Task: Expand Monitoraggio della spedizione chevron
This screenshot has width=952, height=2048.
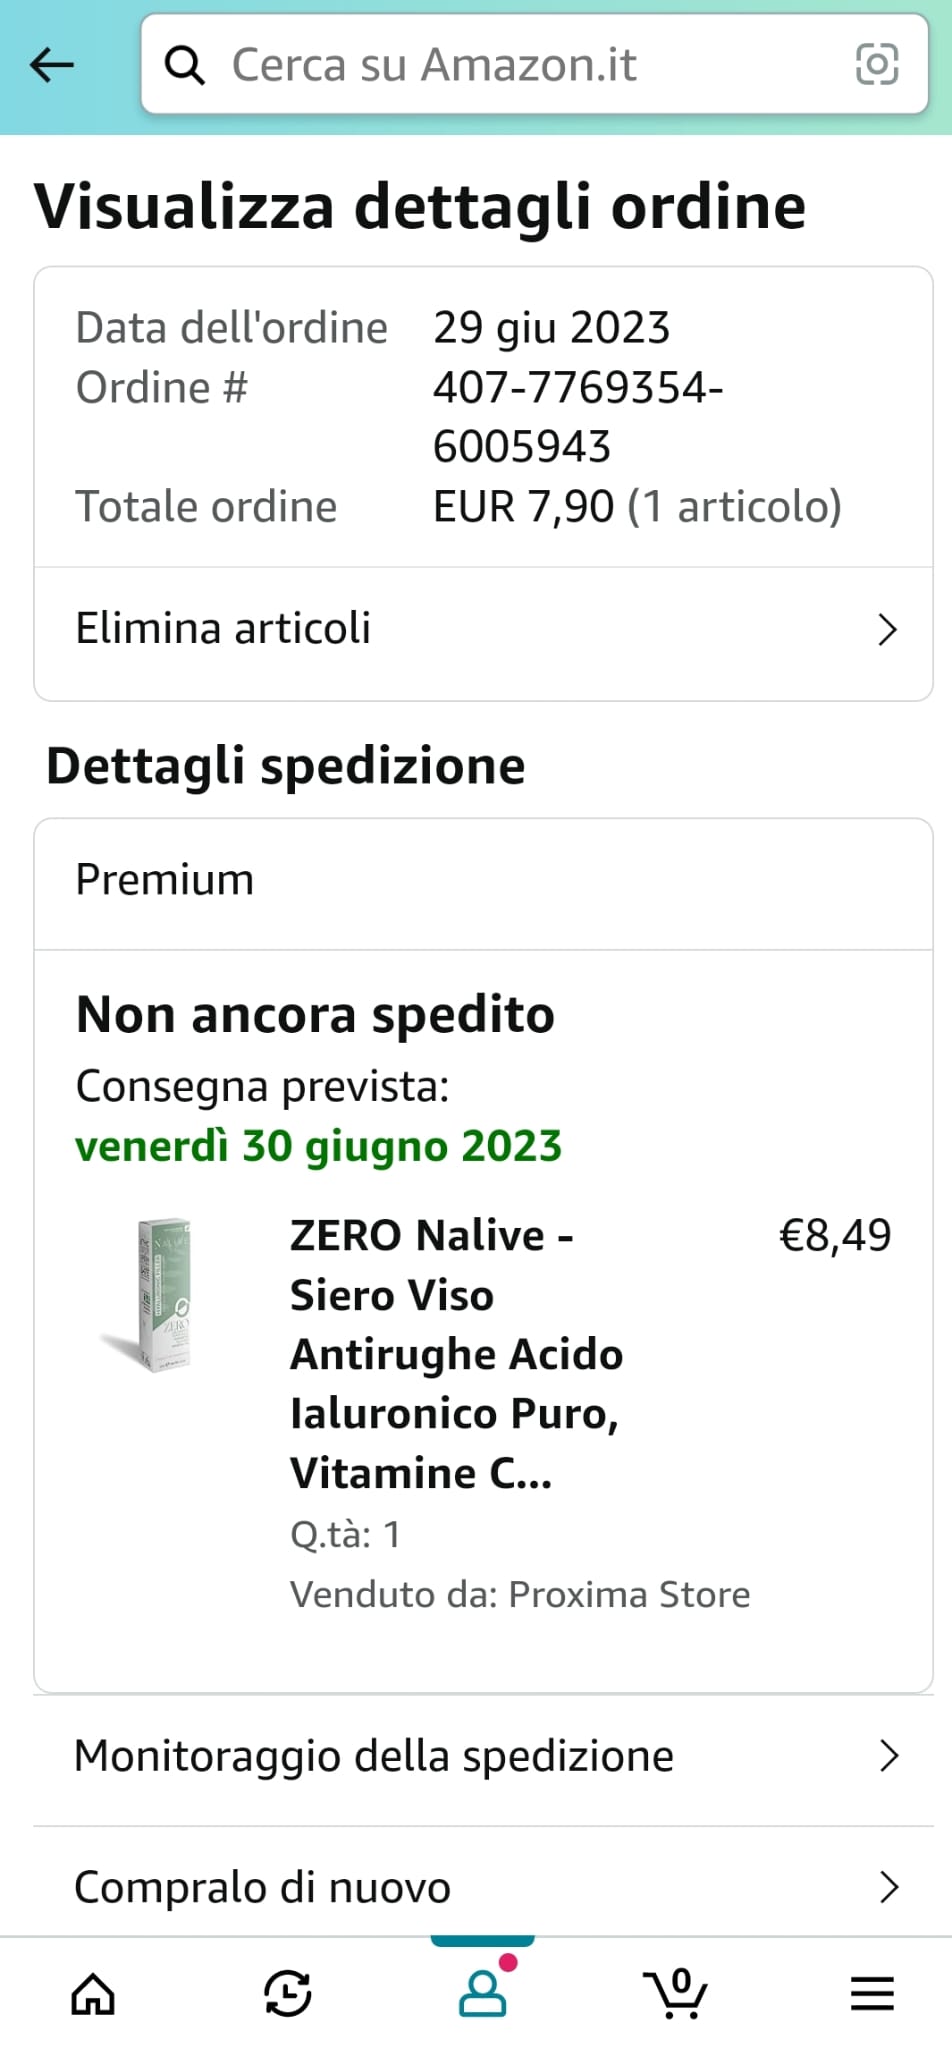Action: coord(888,1756)
